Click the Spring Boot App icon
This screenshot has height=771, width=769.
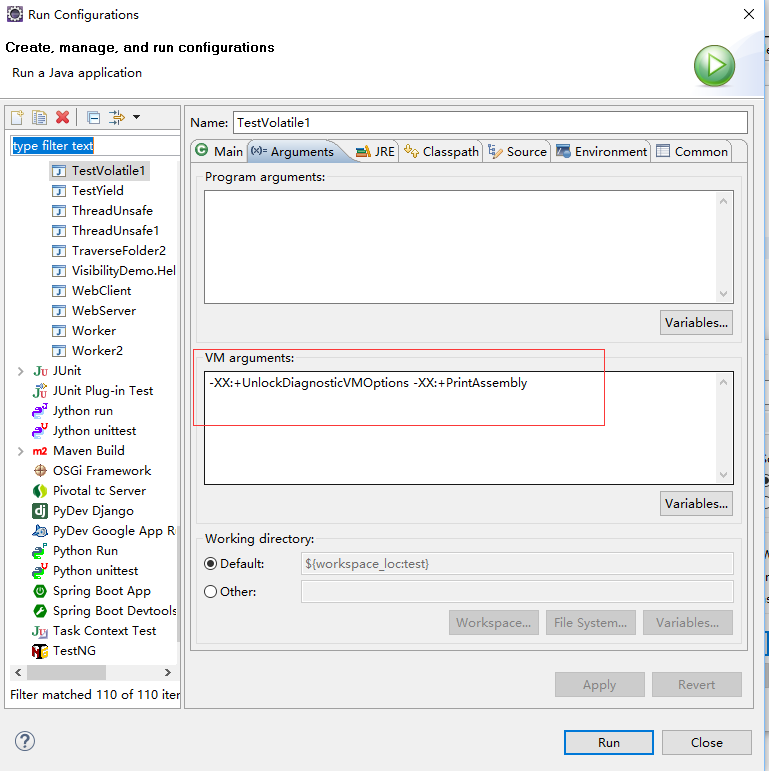(x=40, y=591)
